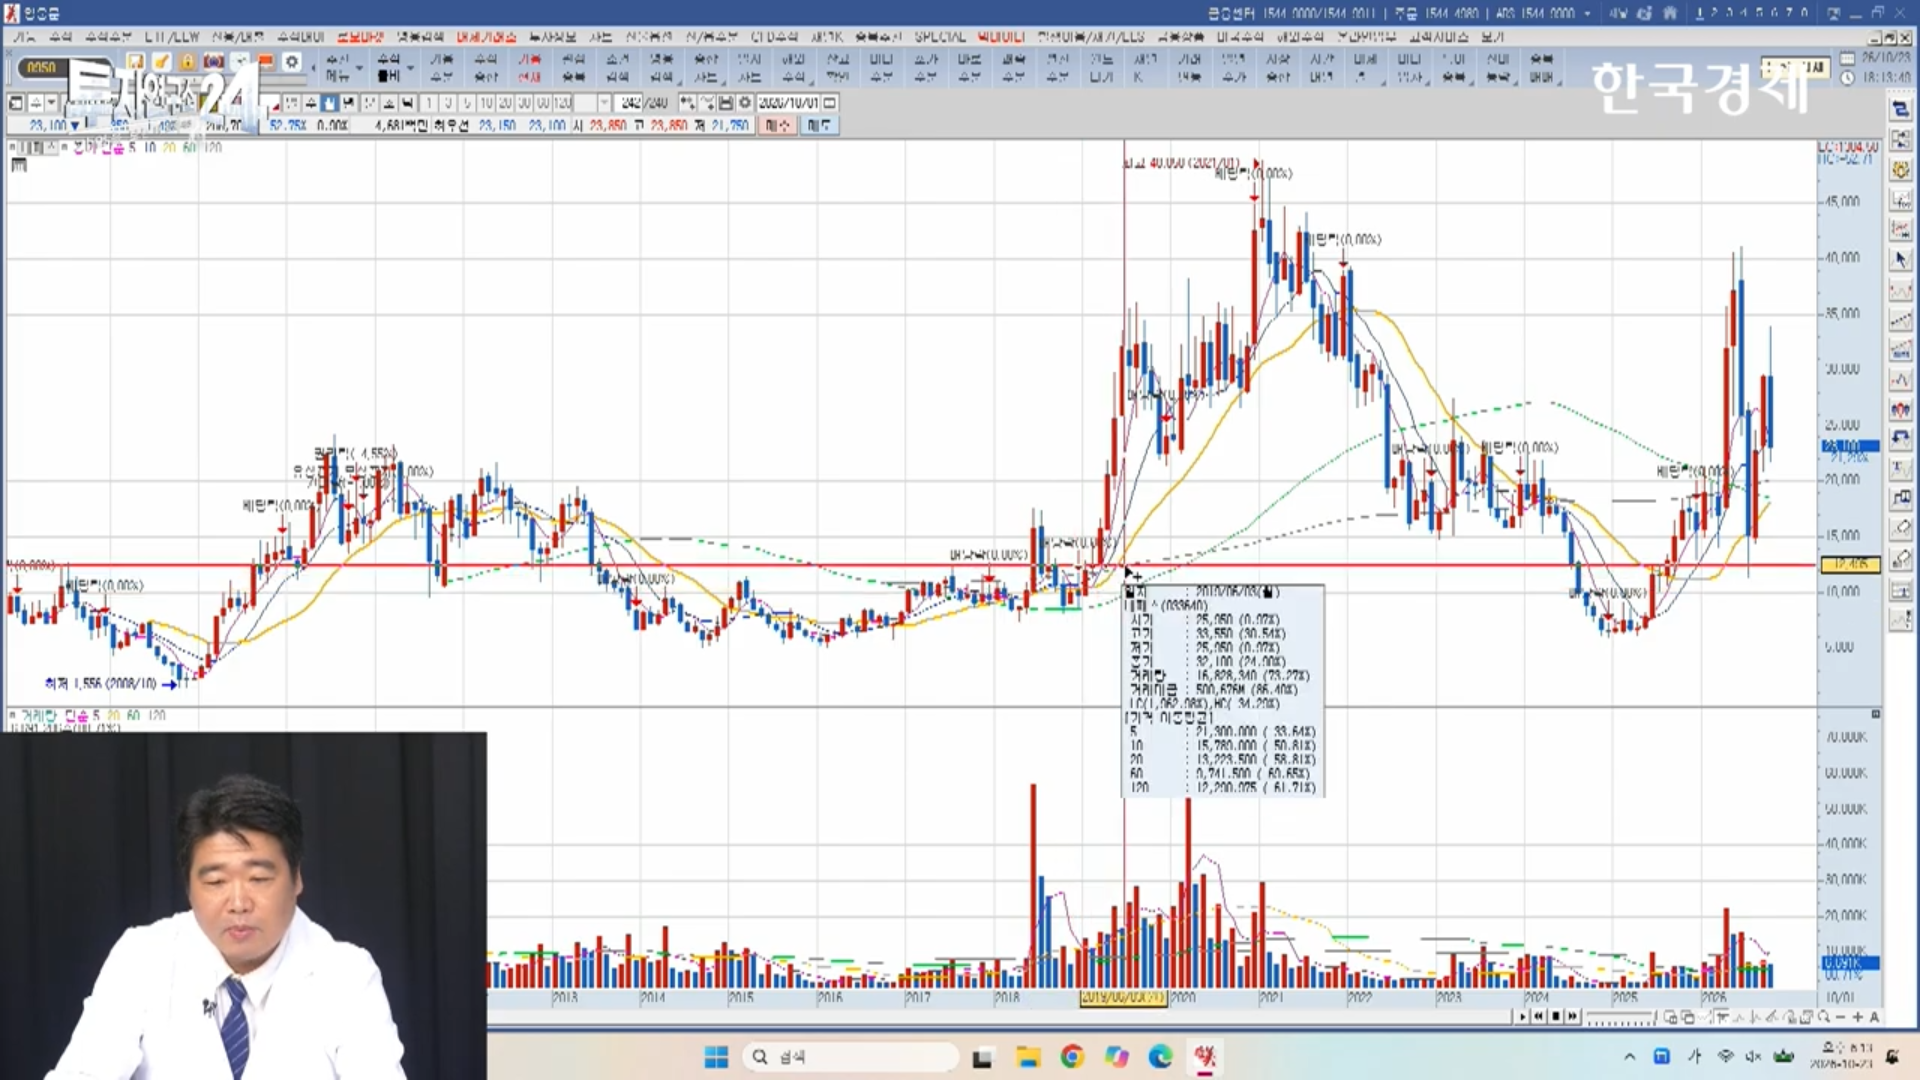Open the 차트 menu in the menu bar
1920x1080 pixels.
click(600, 37)
